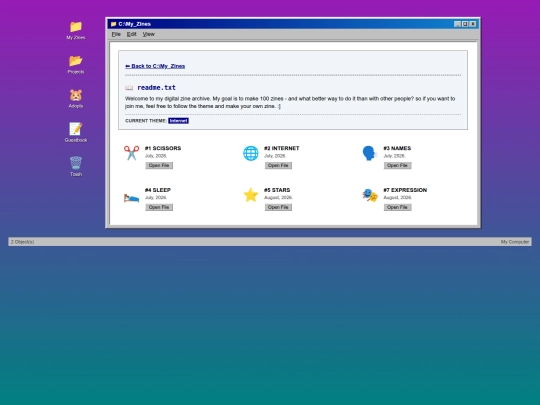Click the 2 Object(s) status bar text
The width and height of the screenshot is (540, 405).
click(22, 242)
